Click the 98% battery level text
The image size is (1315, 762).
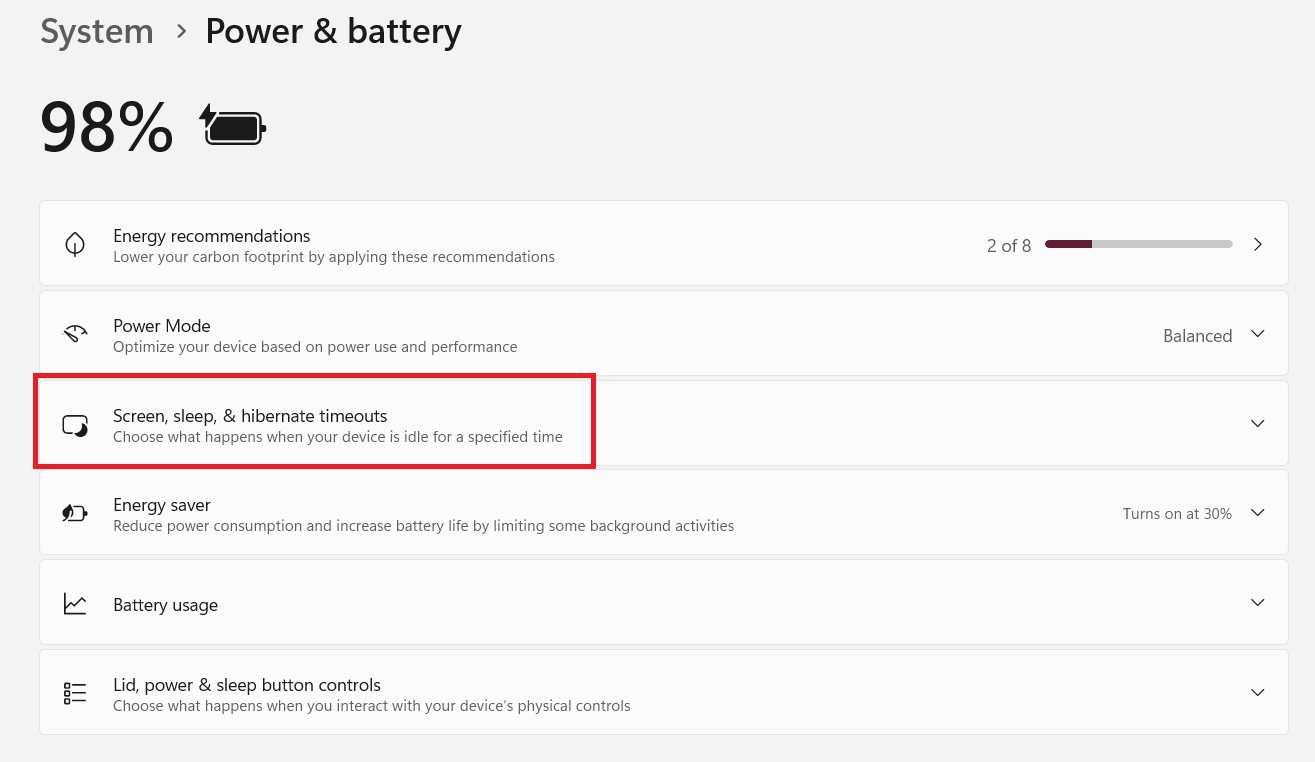pyautogui.click(x=107, y=127)
